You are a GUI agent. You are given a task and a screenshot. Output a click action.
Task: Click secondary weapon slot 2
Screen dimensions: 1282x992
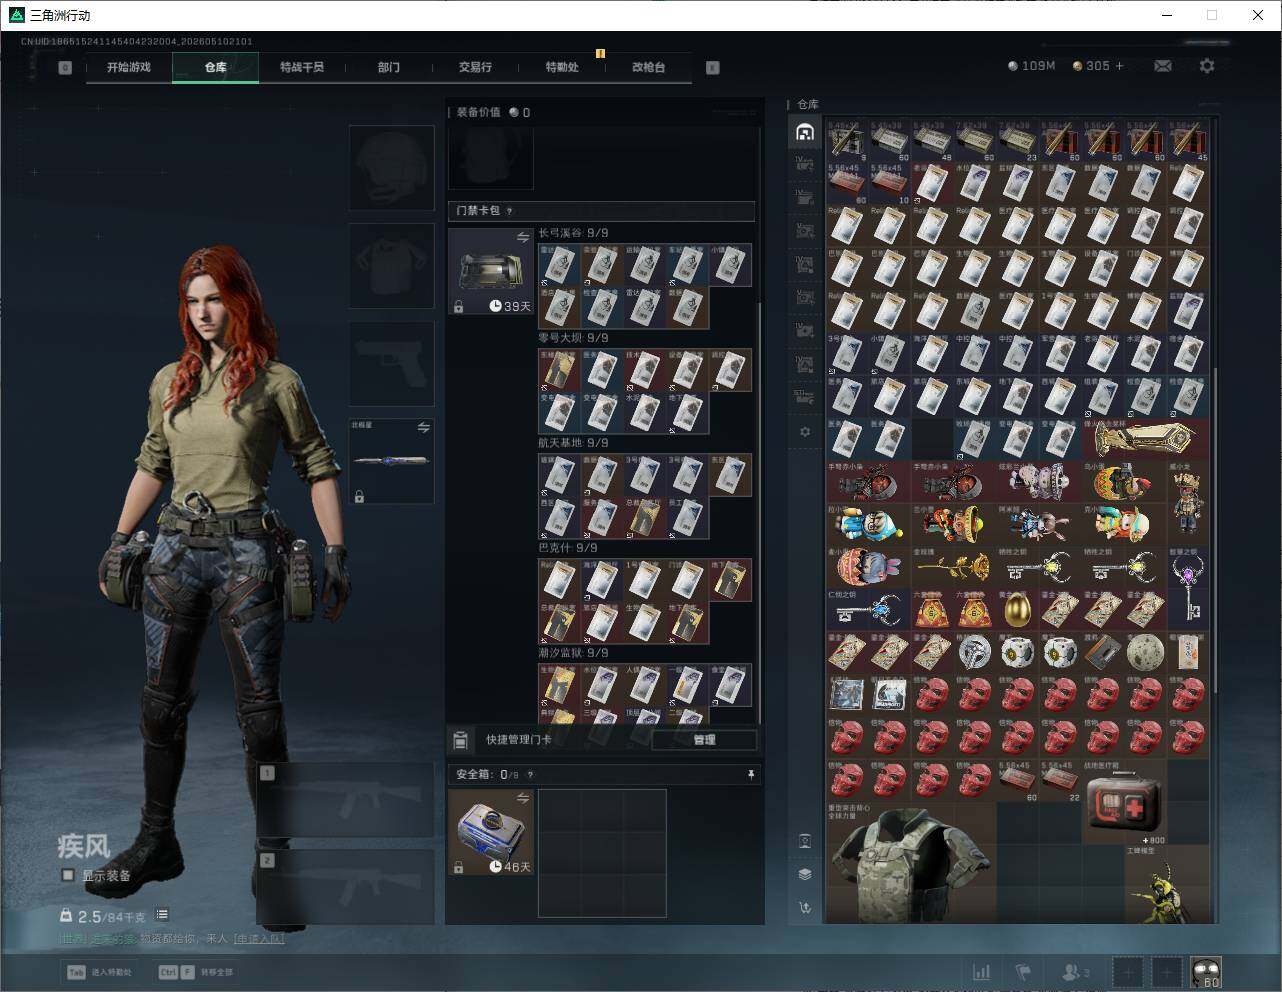pyautogui.click(x=346, y=887)
